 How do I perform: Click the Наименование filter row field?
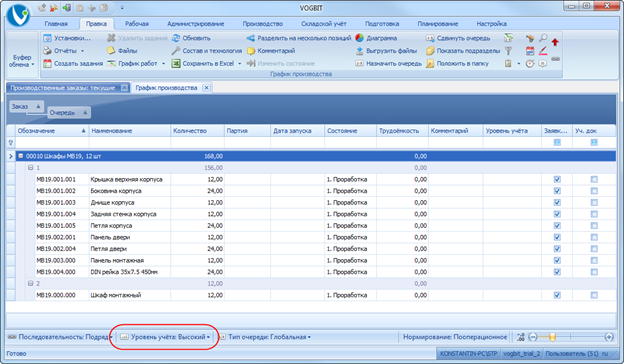click(130, 142)
